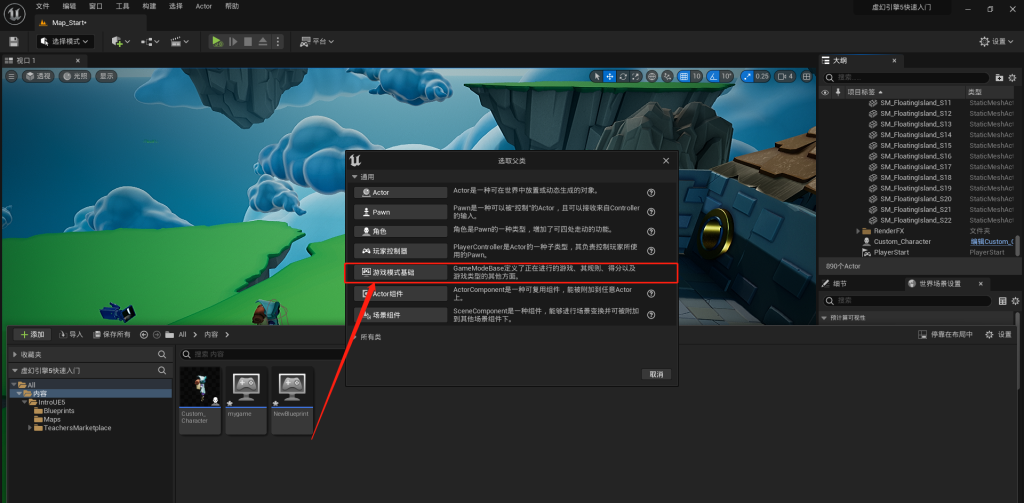The image size is (1024, 503).
Task: Select Actor as parent class
Action: (x=400, y=193)
